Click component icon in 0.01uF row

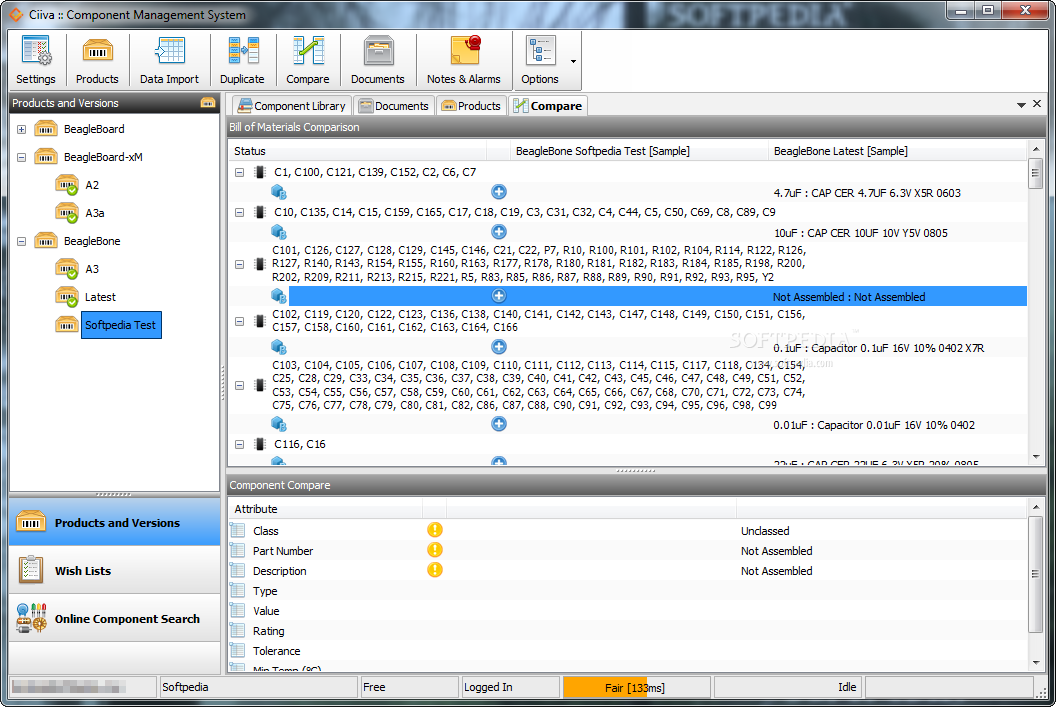[279, 424]
